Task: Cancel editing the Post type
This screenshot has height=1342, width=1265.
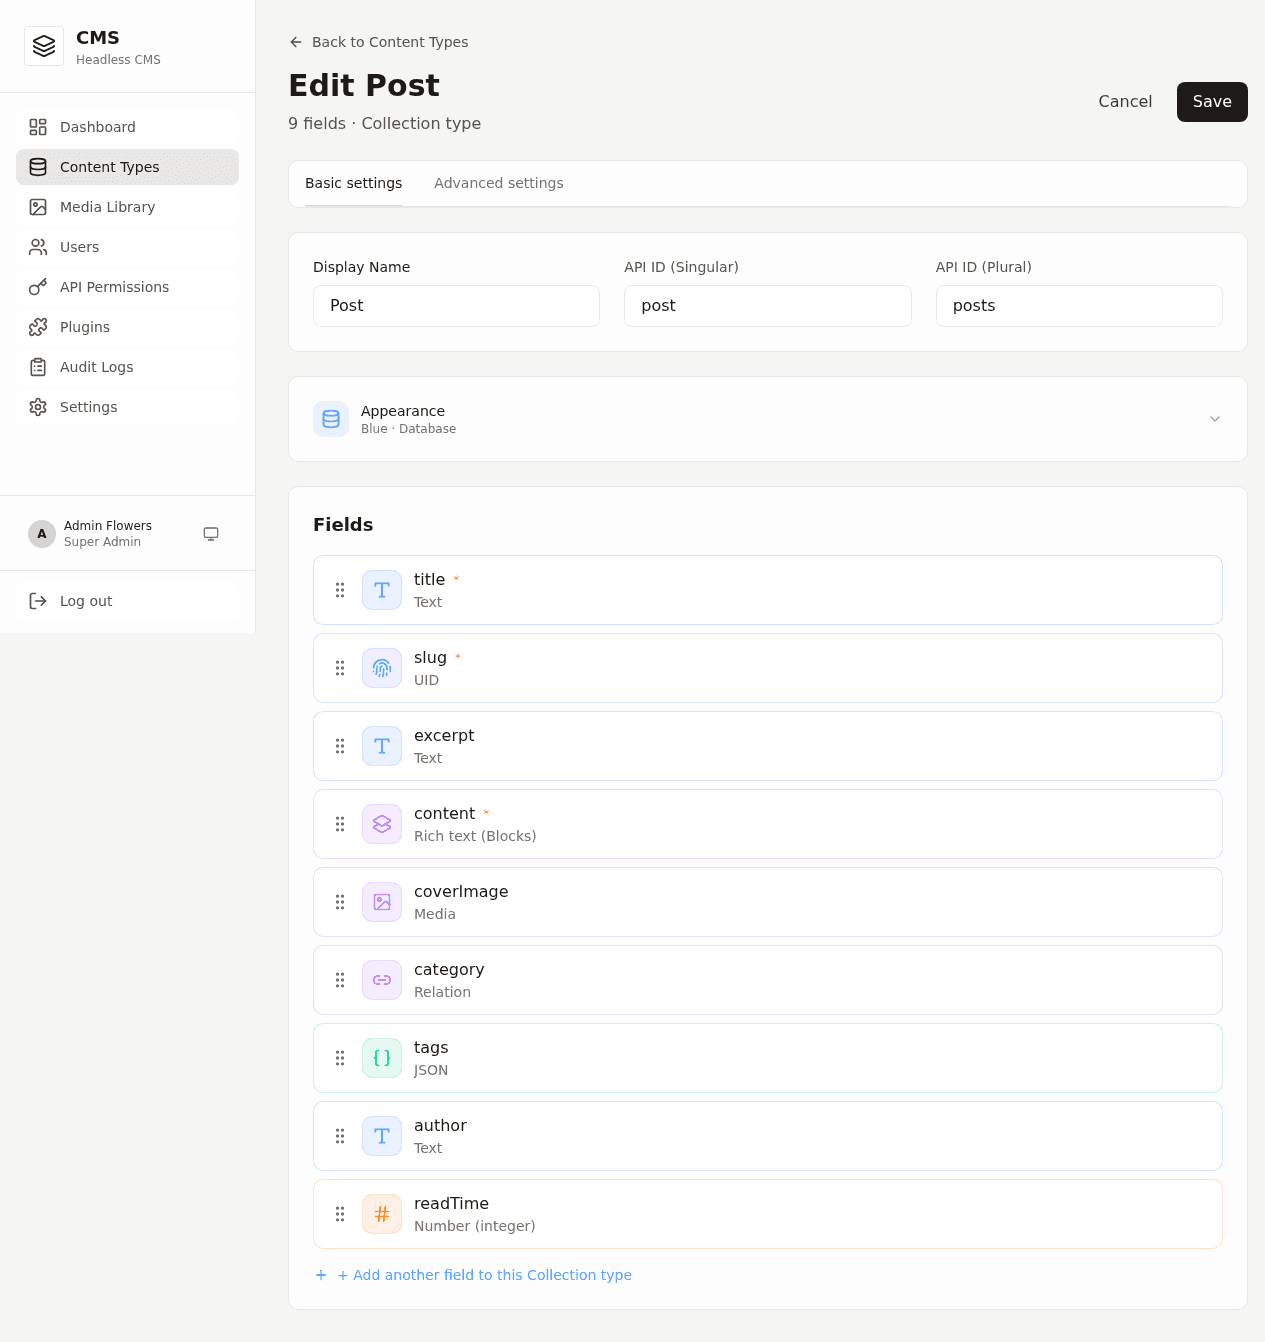Action: pyautogui.click(x=1125, y=102)
